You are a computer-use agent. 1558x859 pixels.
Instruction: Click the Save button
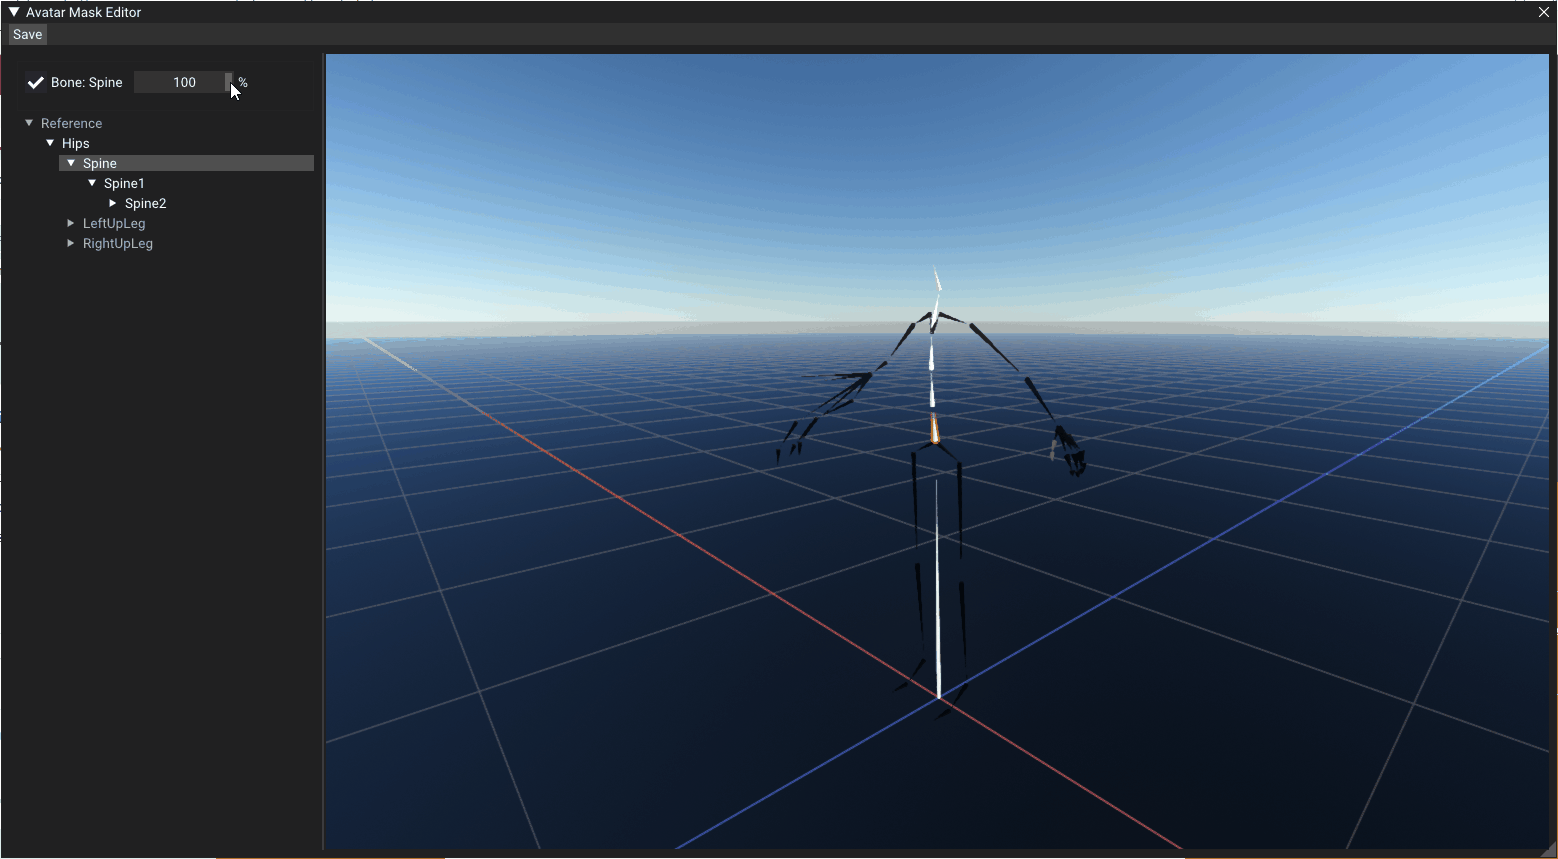pyautogui.click(x=28, y=34)
